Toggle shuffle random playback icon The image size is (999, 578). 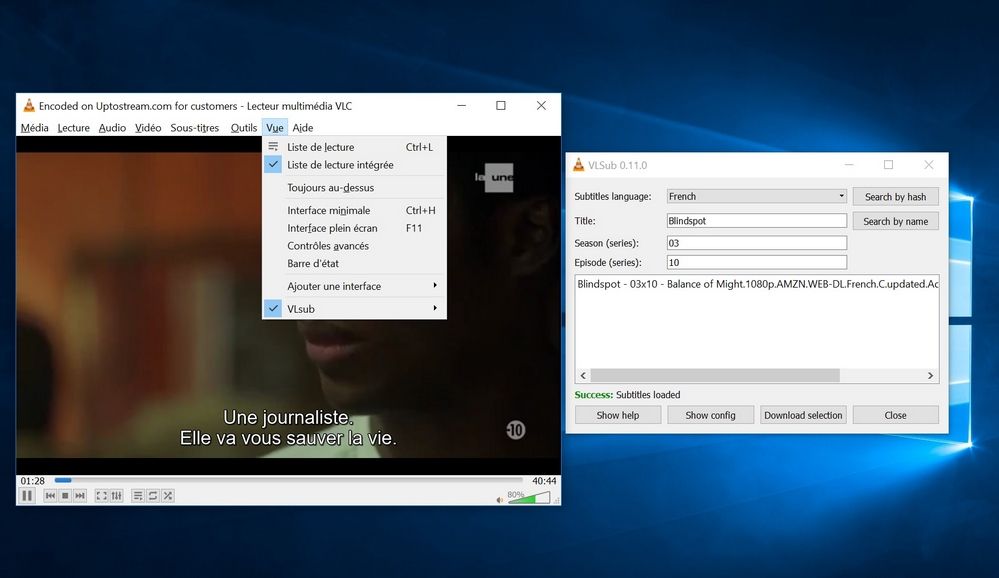pyautogui.click(x=168, y=495)
